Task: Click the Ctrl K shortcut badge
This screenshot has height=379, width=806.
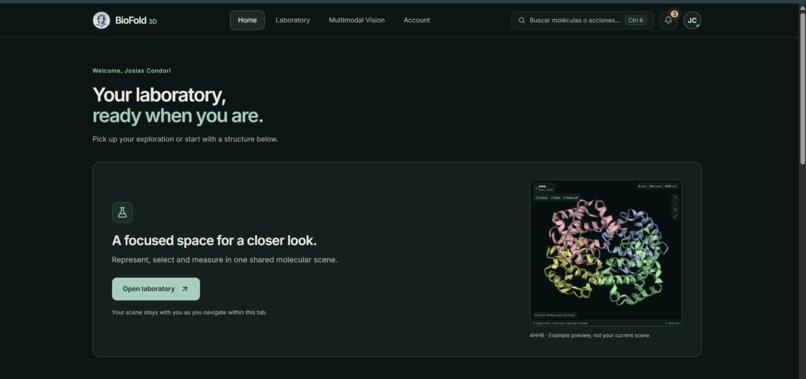Action: click(x=636, y=20)
